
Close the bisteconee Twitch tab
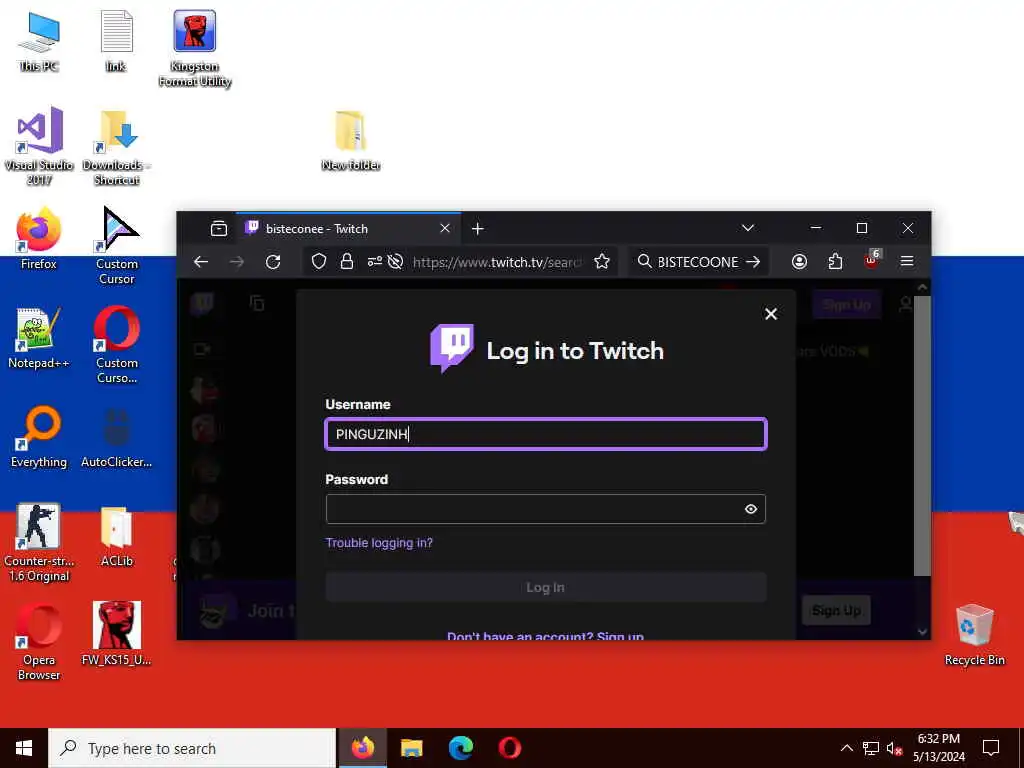click(445, 229)
